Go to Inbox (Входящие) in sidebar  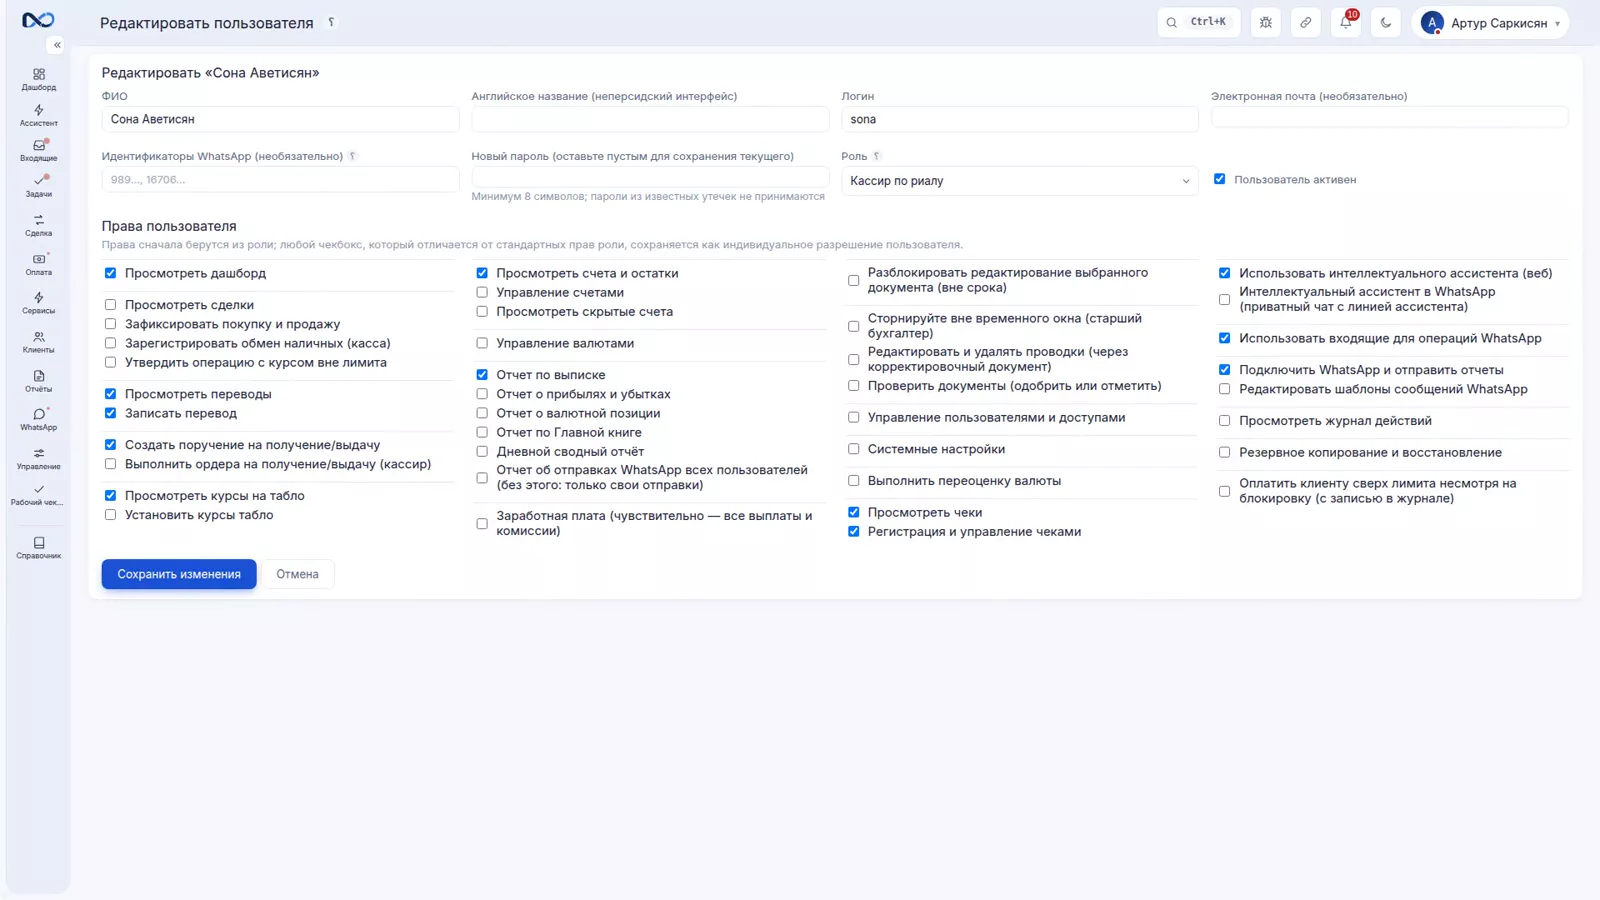(x=38, y=150)
